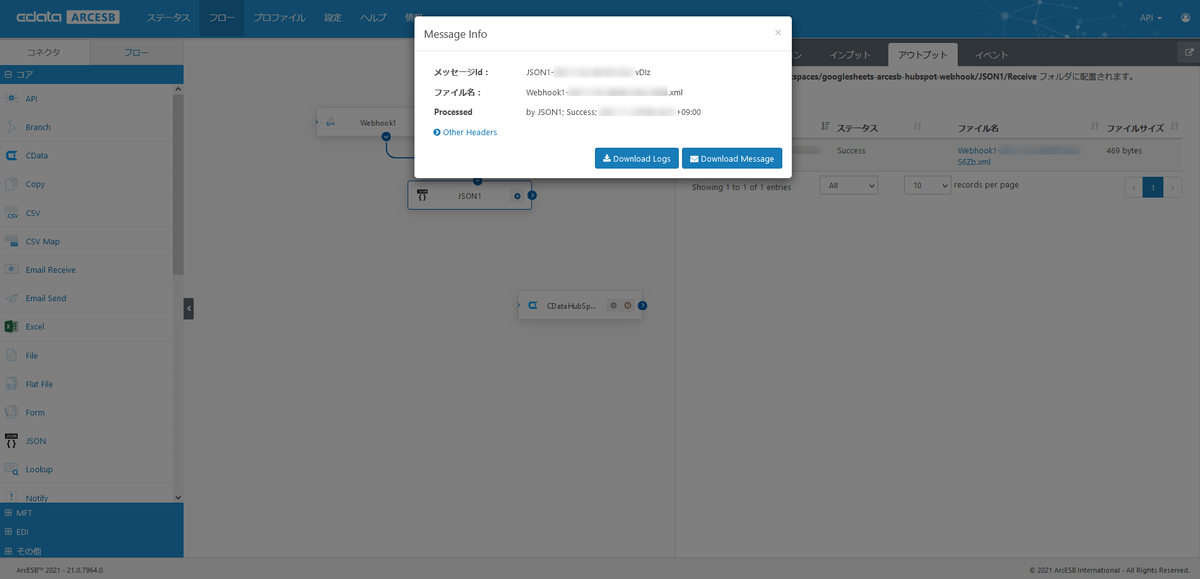
Task: Open the records per page dropdown
Action: click(x=927, y=186)
